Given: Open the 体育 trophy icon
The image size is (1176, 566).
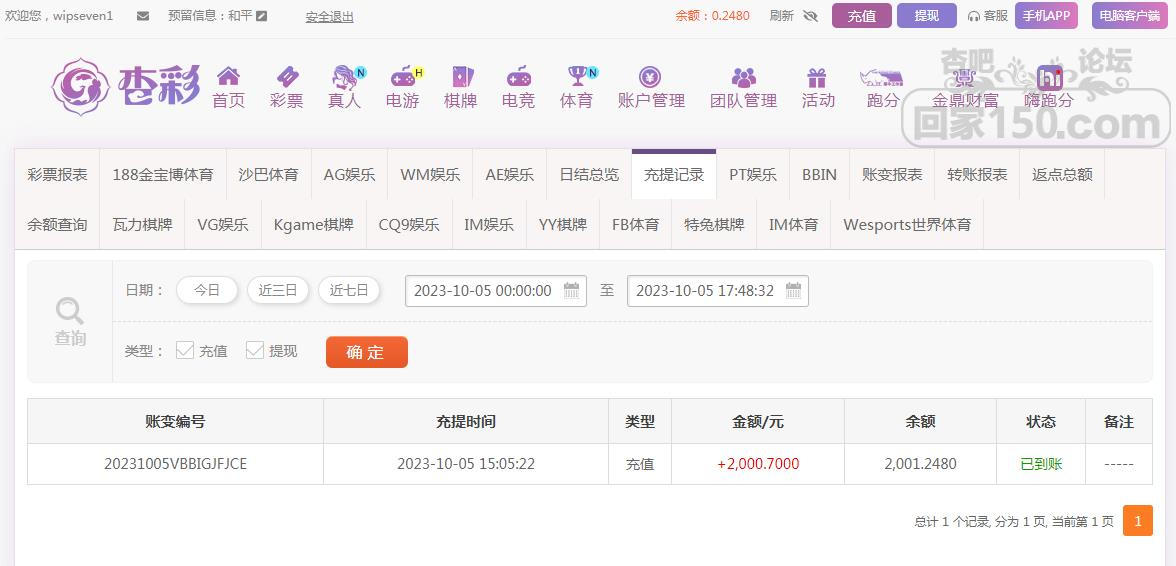Looking at the screenshot, I should (x=577, y=76).
